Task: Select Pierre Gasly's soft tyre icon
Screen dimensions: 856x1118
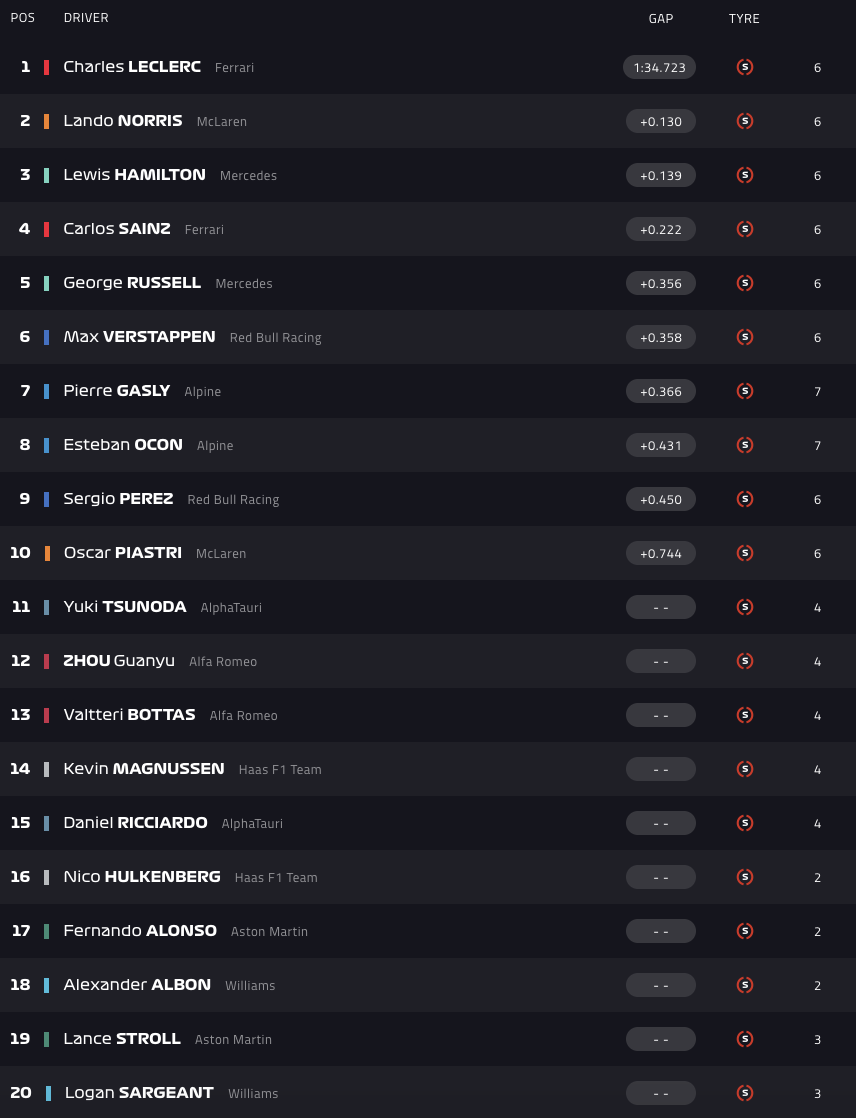Action: click(x=744, y=391)
